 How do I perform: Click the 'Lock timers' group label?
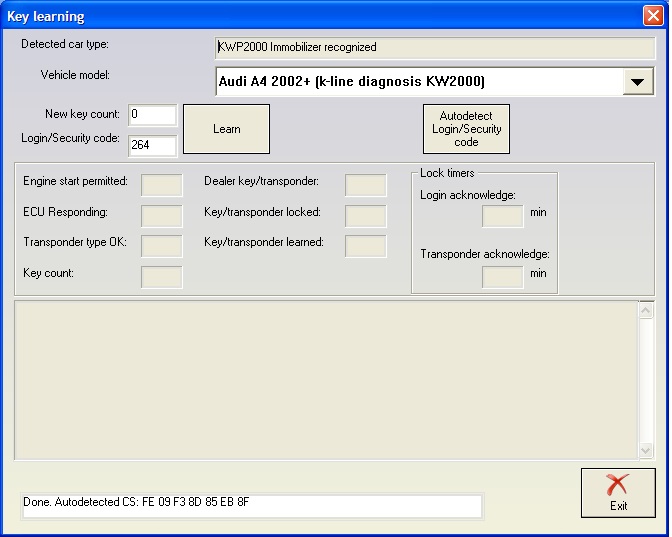tap(447, 173)
